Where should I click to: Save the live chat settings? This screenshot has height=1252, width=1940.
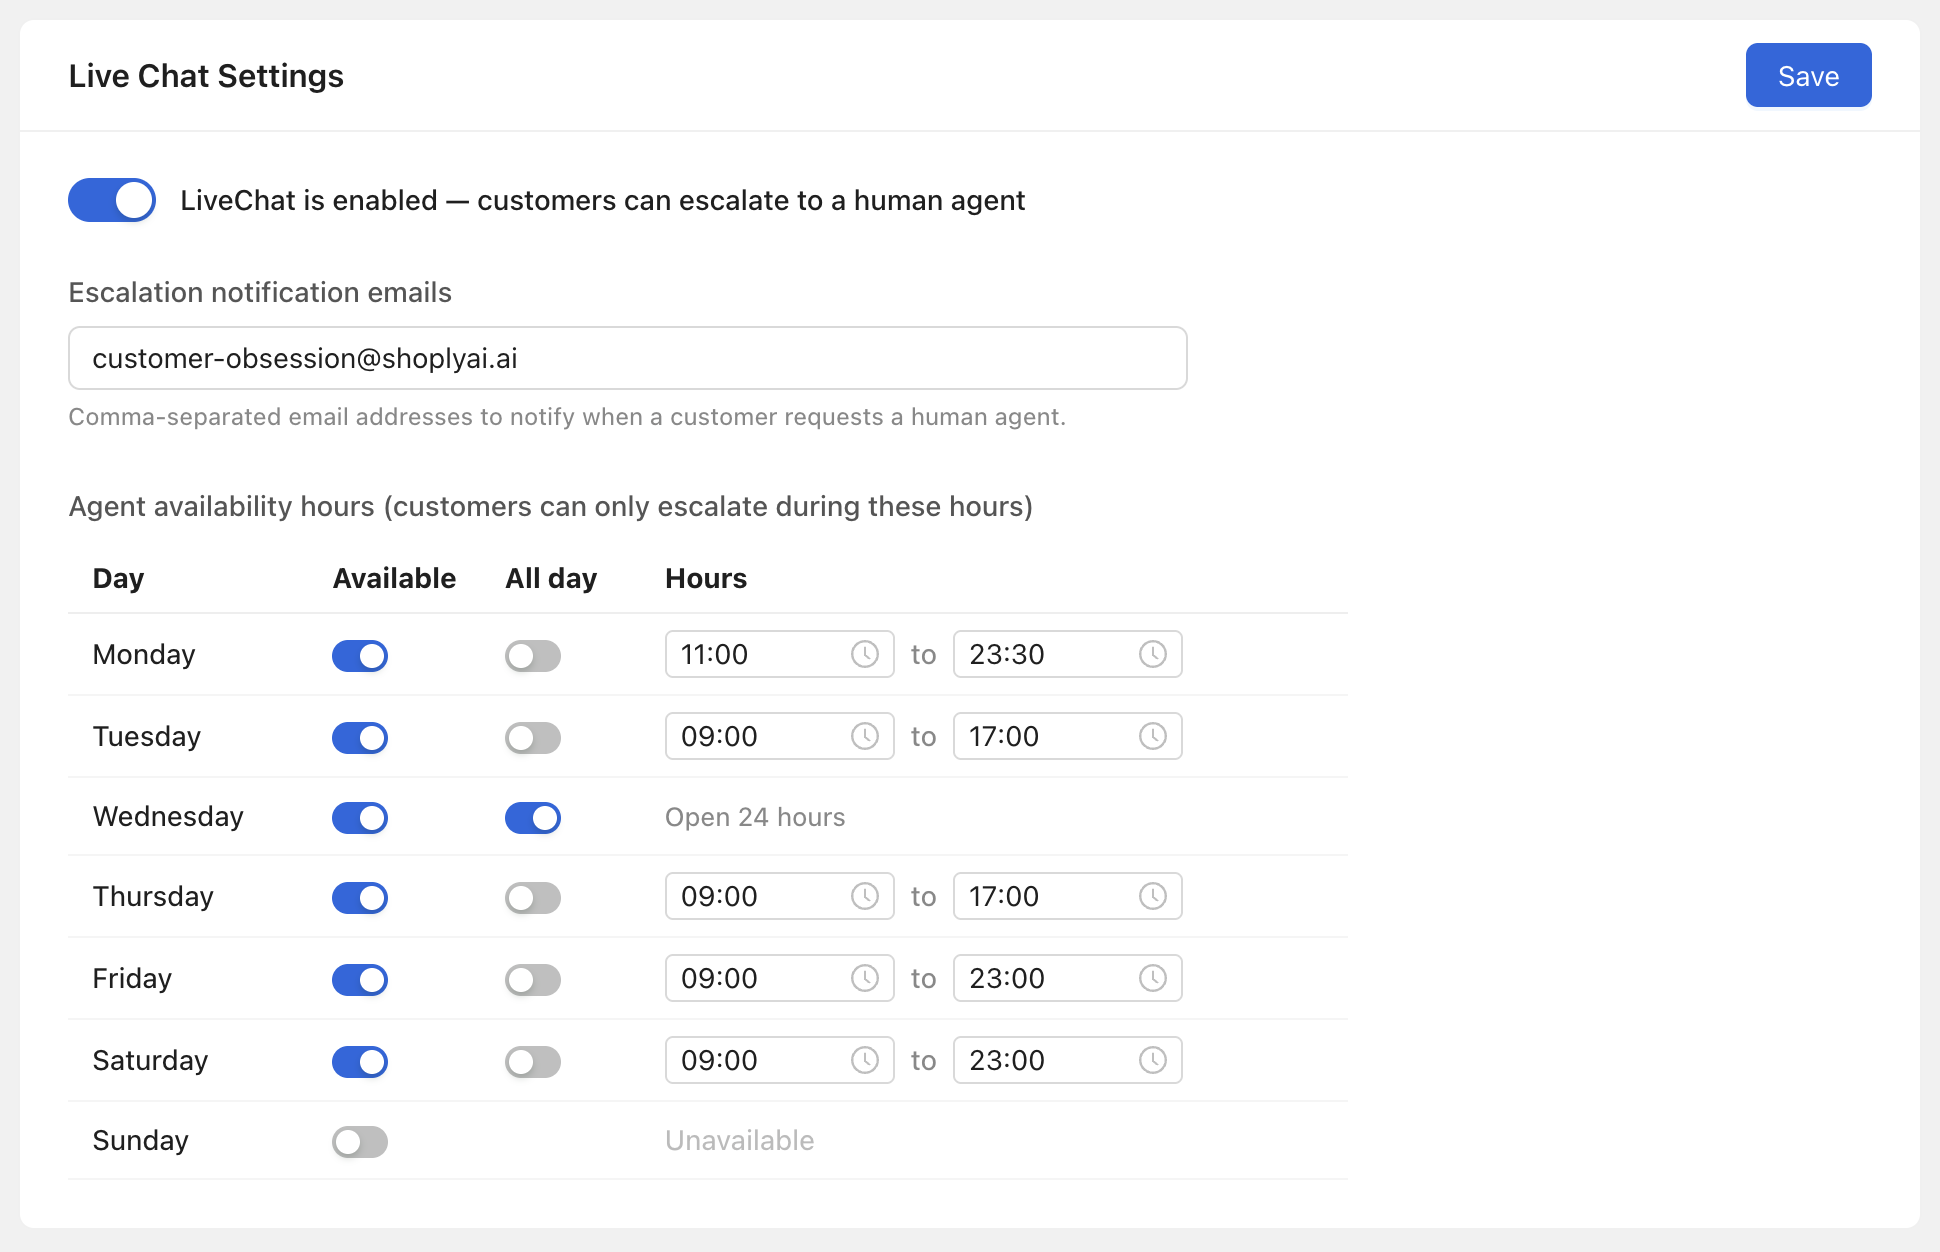(x=1807, y=75)
